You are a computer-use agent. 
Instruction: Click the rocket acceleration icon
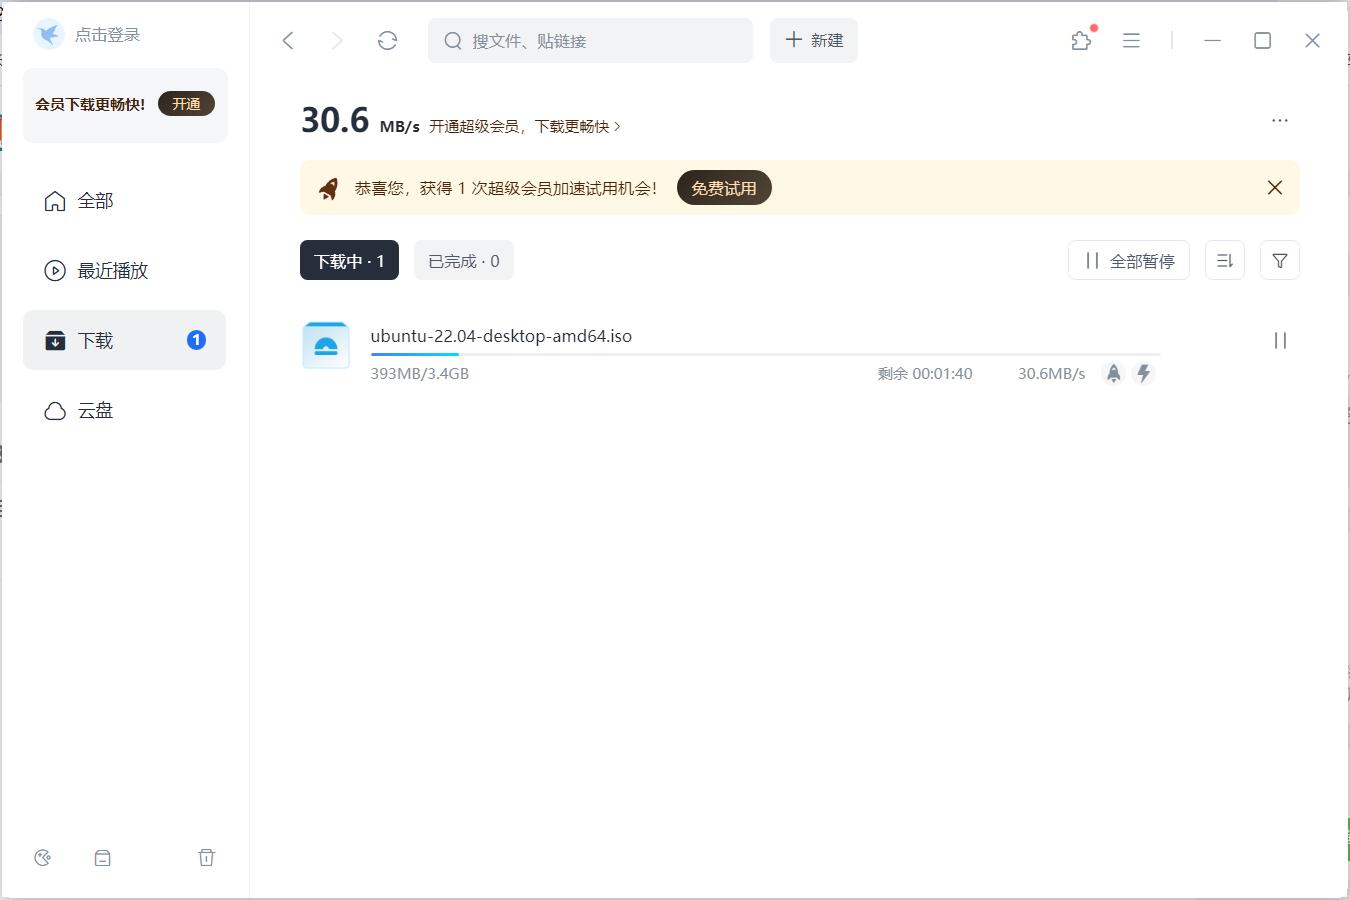tap(1113, 373)
